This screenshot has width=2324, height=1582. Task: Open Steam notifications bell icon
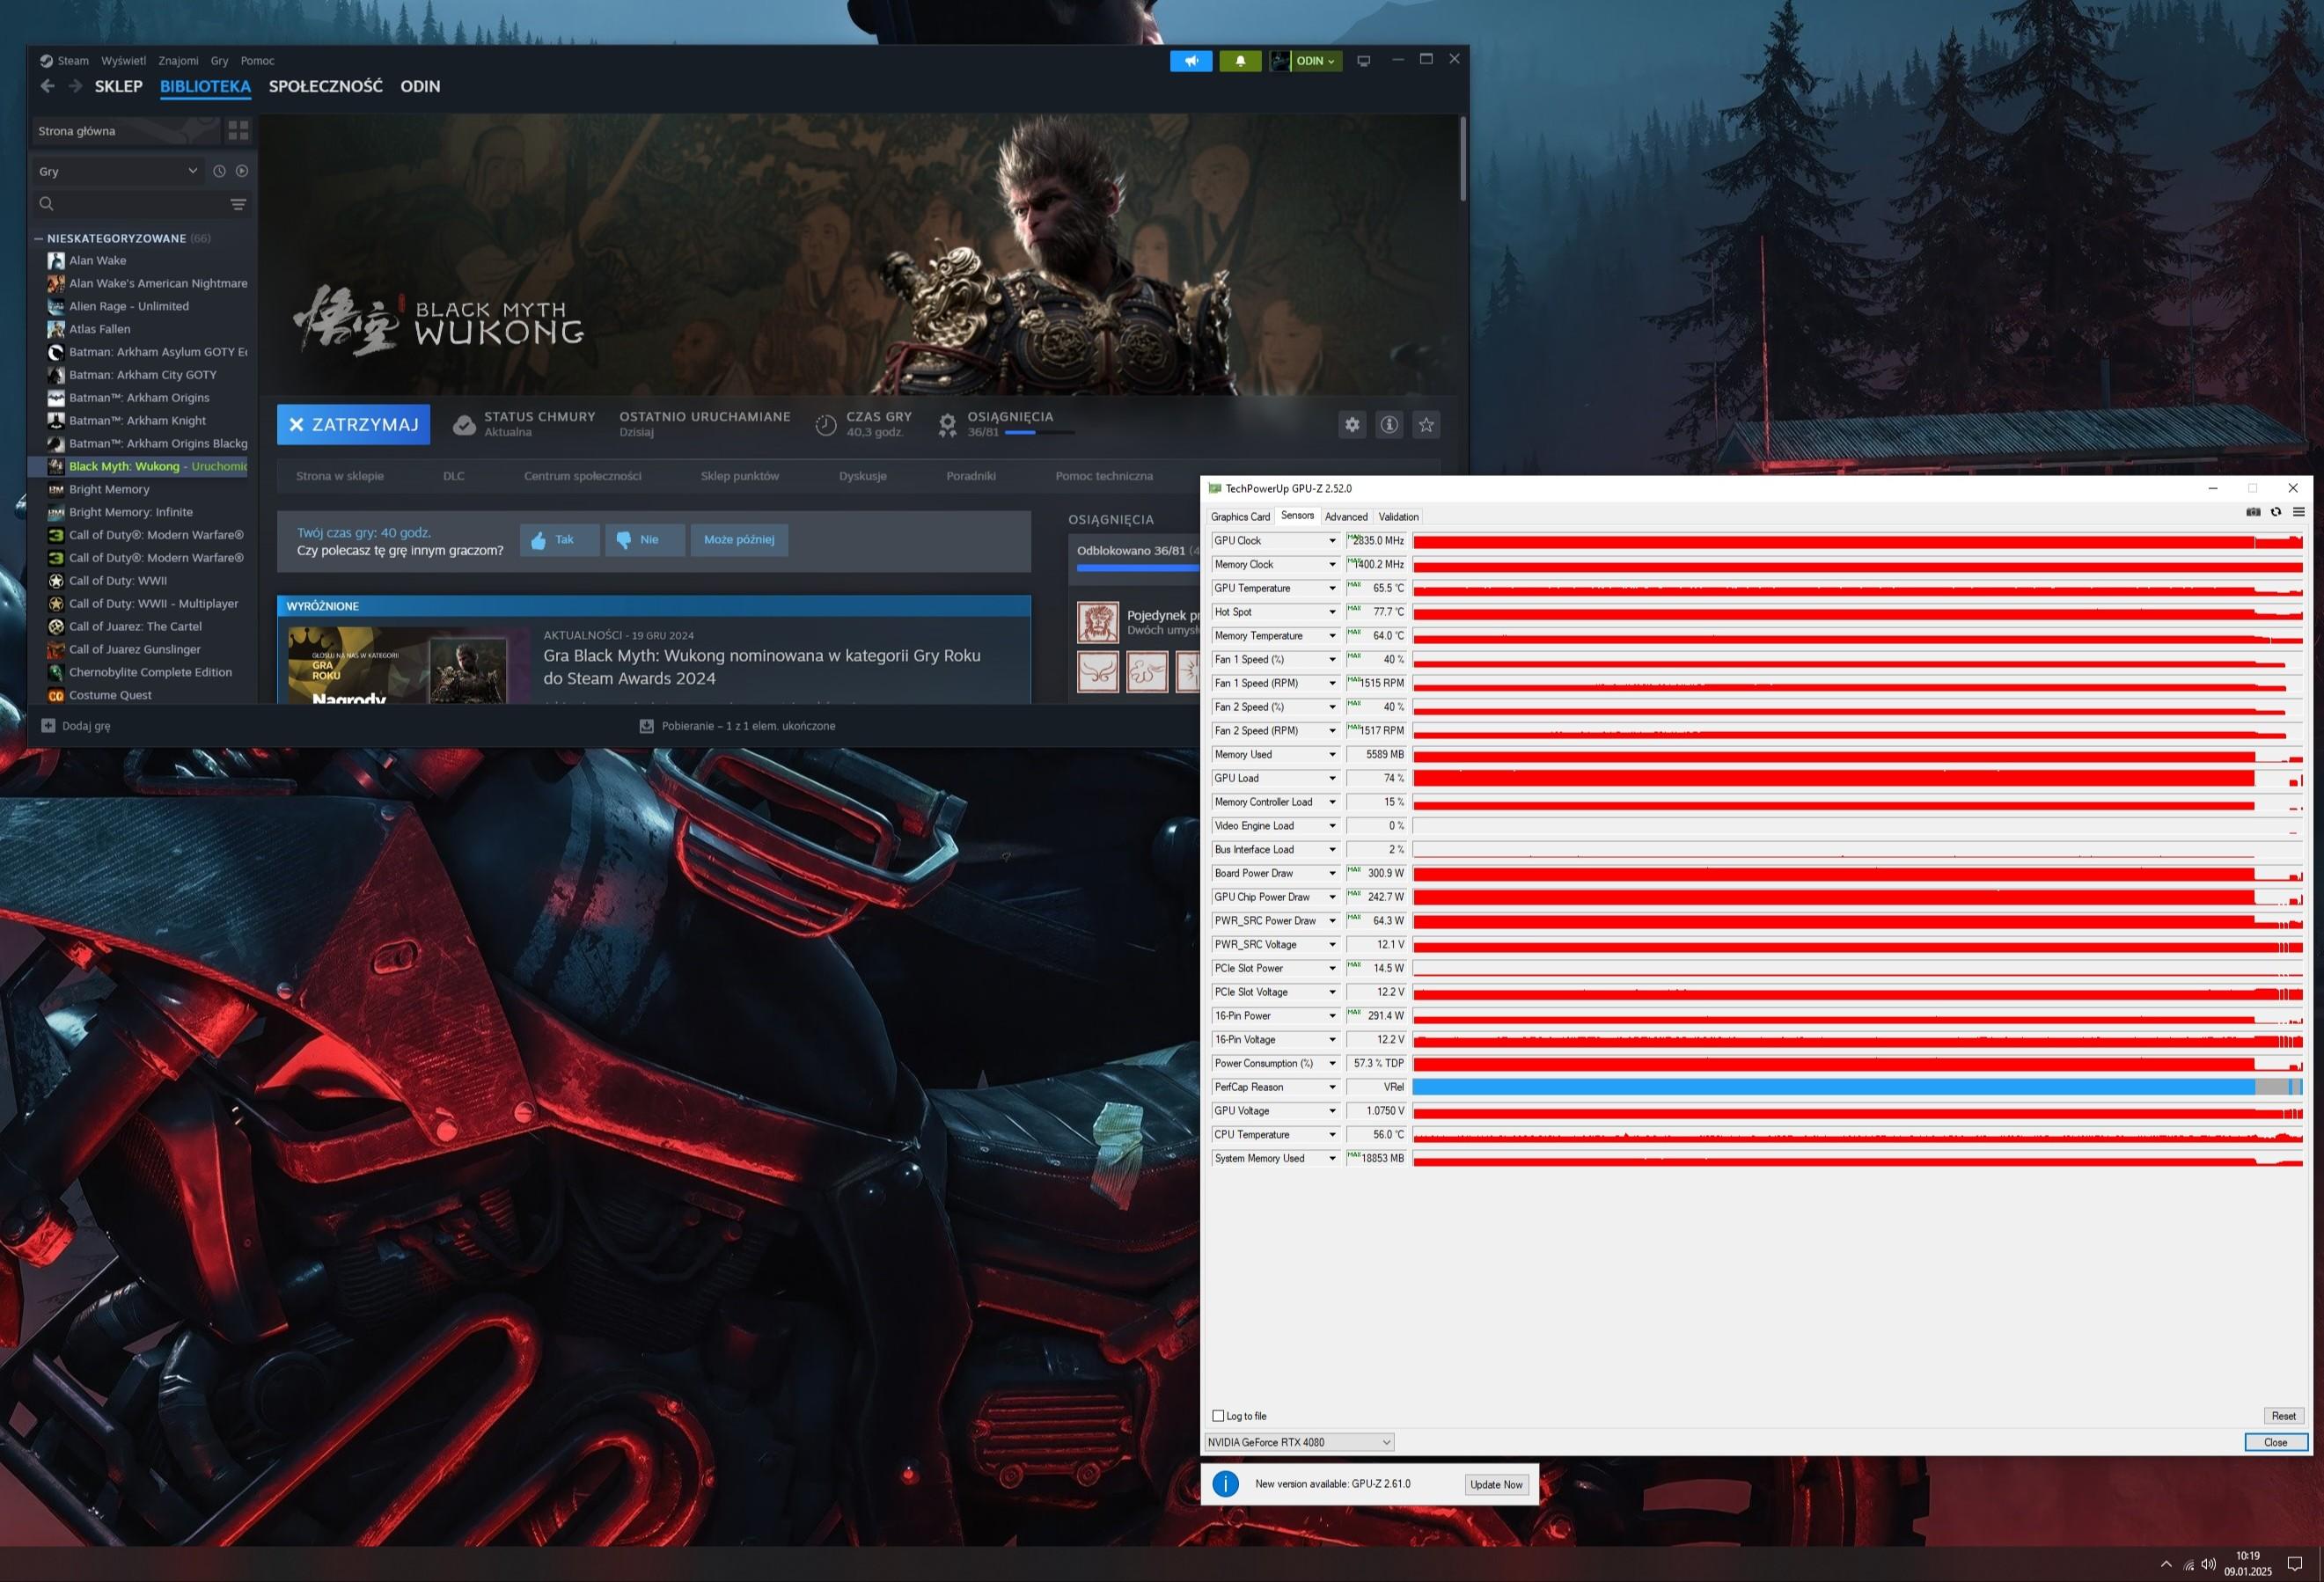[x=1240, y=61]
